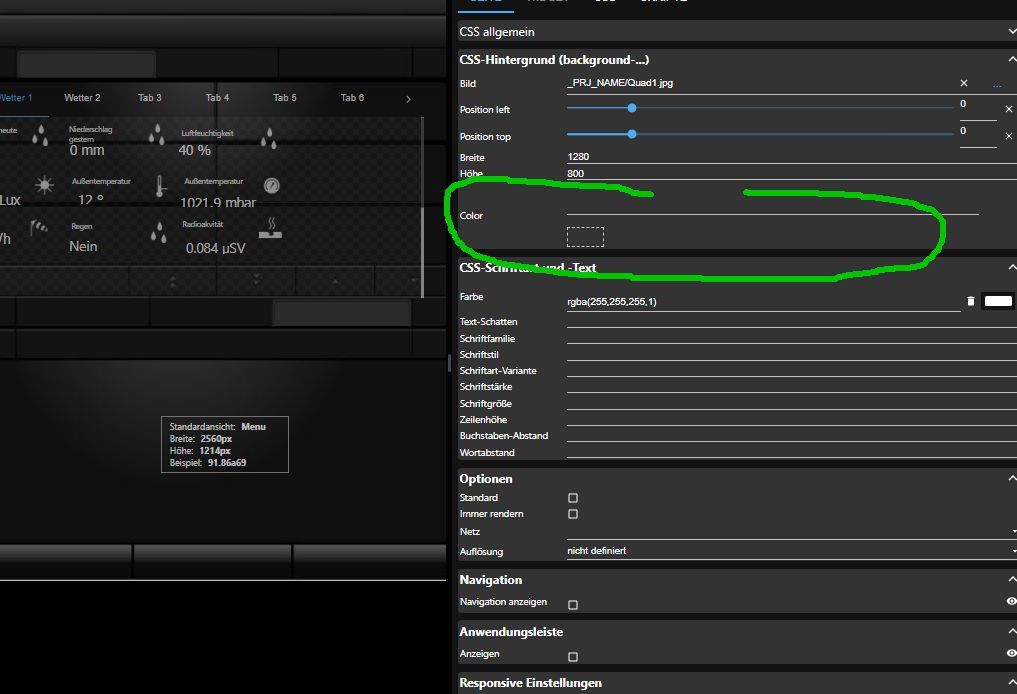Clear the Bild path with X icon
The width and height of the screenshot is (1017, 694).
[x=964, y=84]
